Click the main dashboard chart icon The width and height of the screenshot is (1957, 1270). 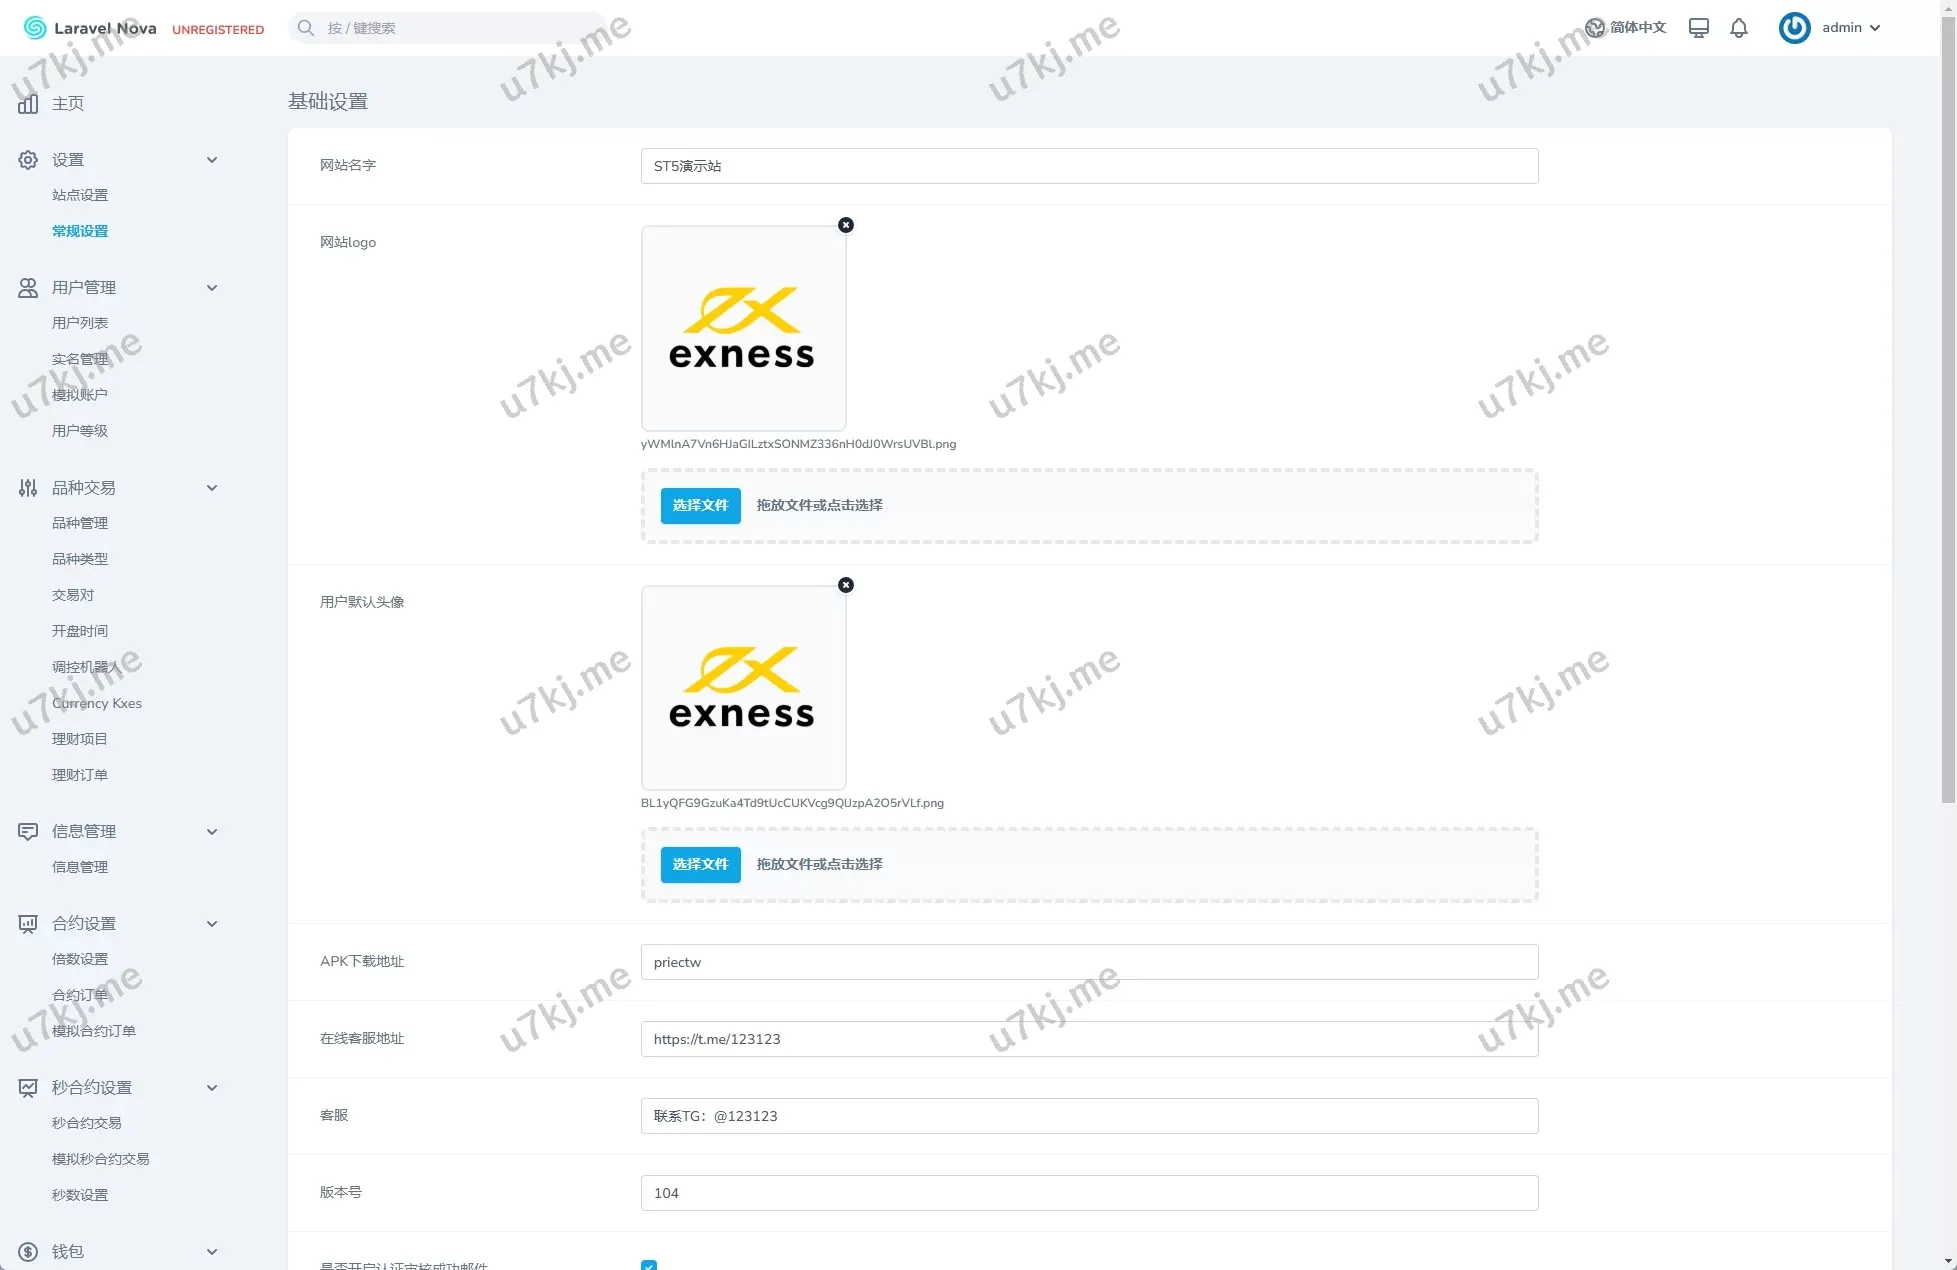click(x=28, y=104)
